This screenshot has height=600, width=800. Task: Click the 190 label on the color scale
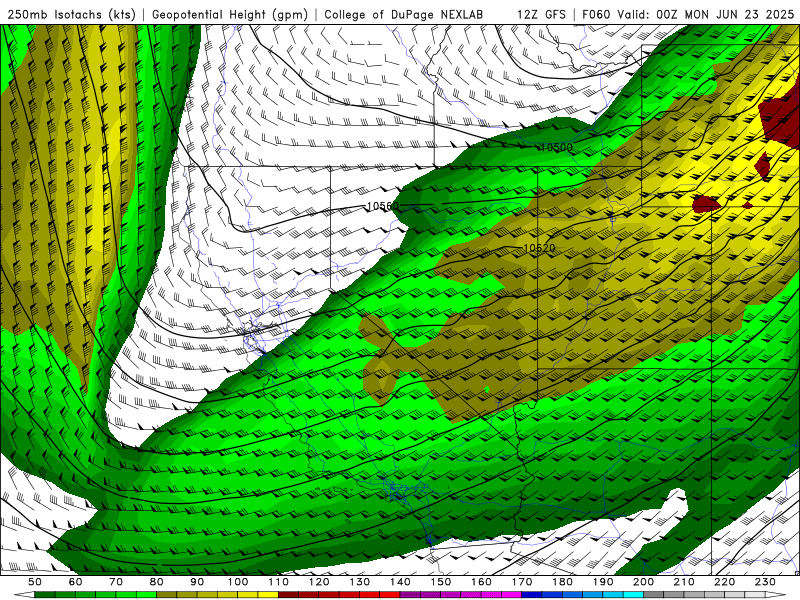[604, 582]
